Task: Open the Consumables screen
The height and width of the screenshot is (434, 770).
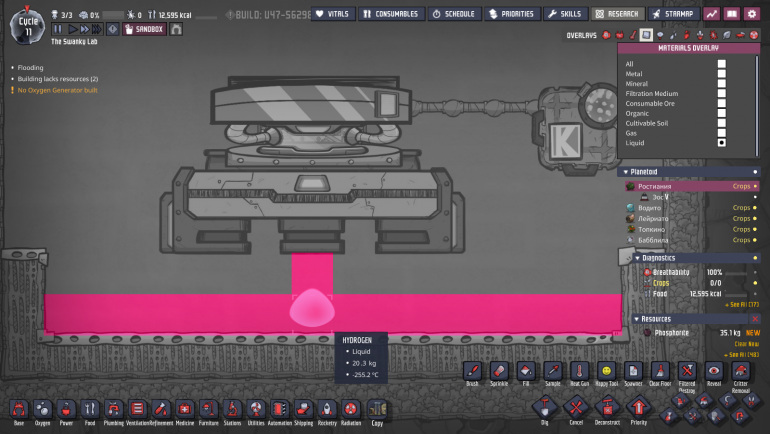Action: pos(391,14)
